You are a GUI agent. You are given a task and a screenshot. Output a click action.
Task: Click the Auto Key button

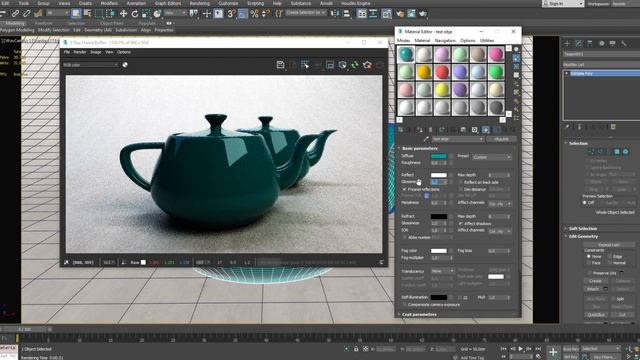tap(571, 349)
